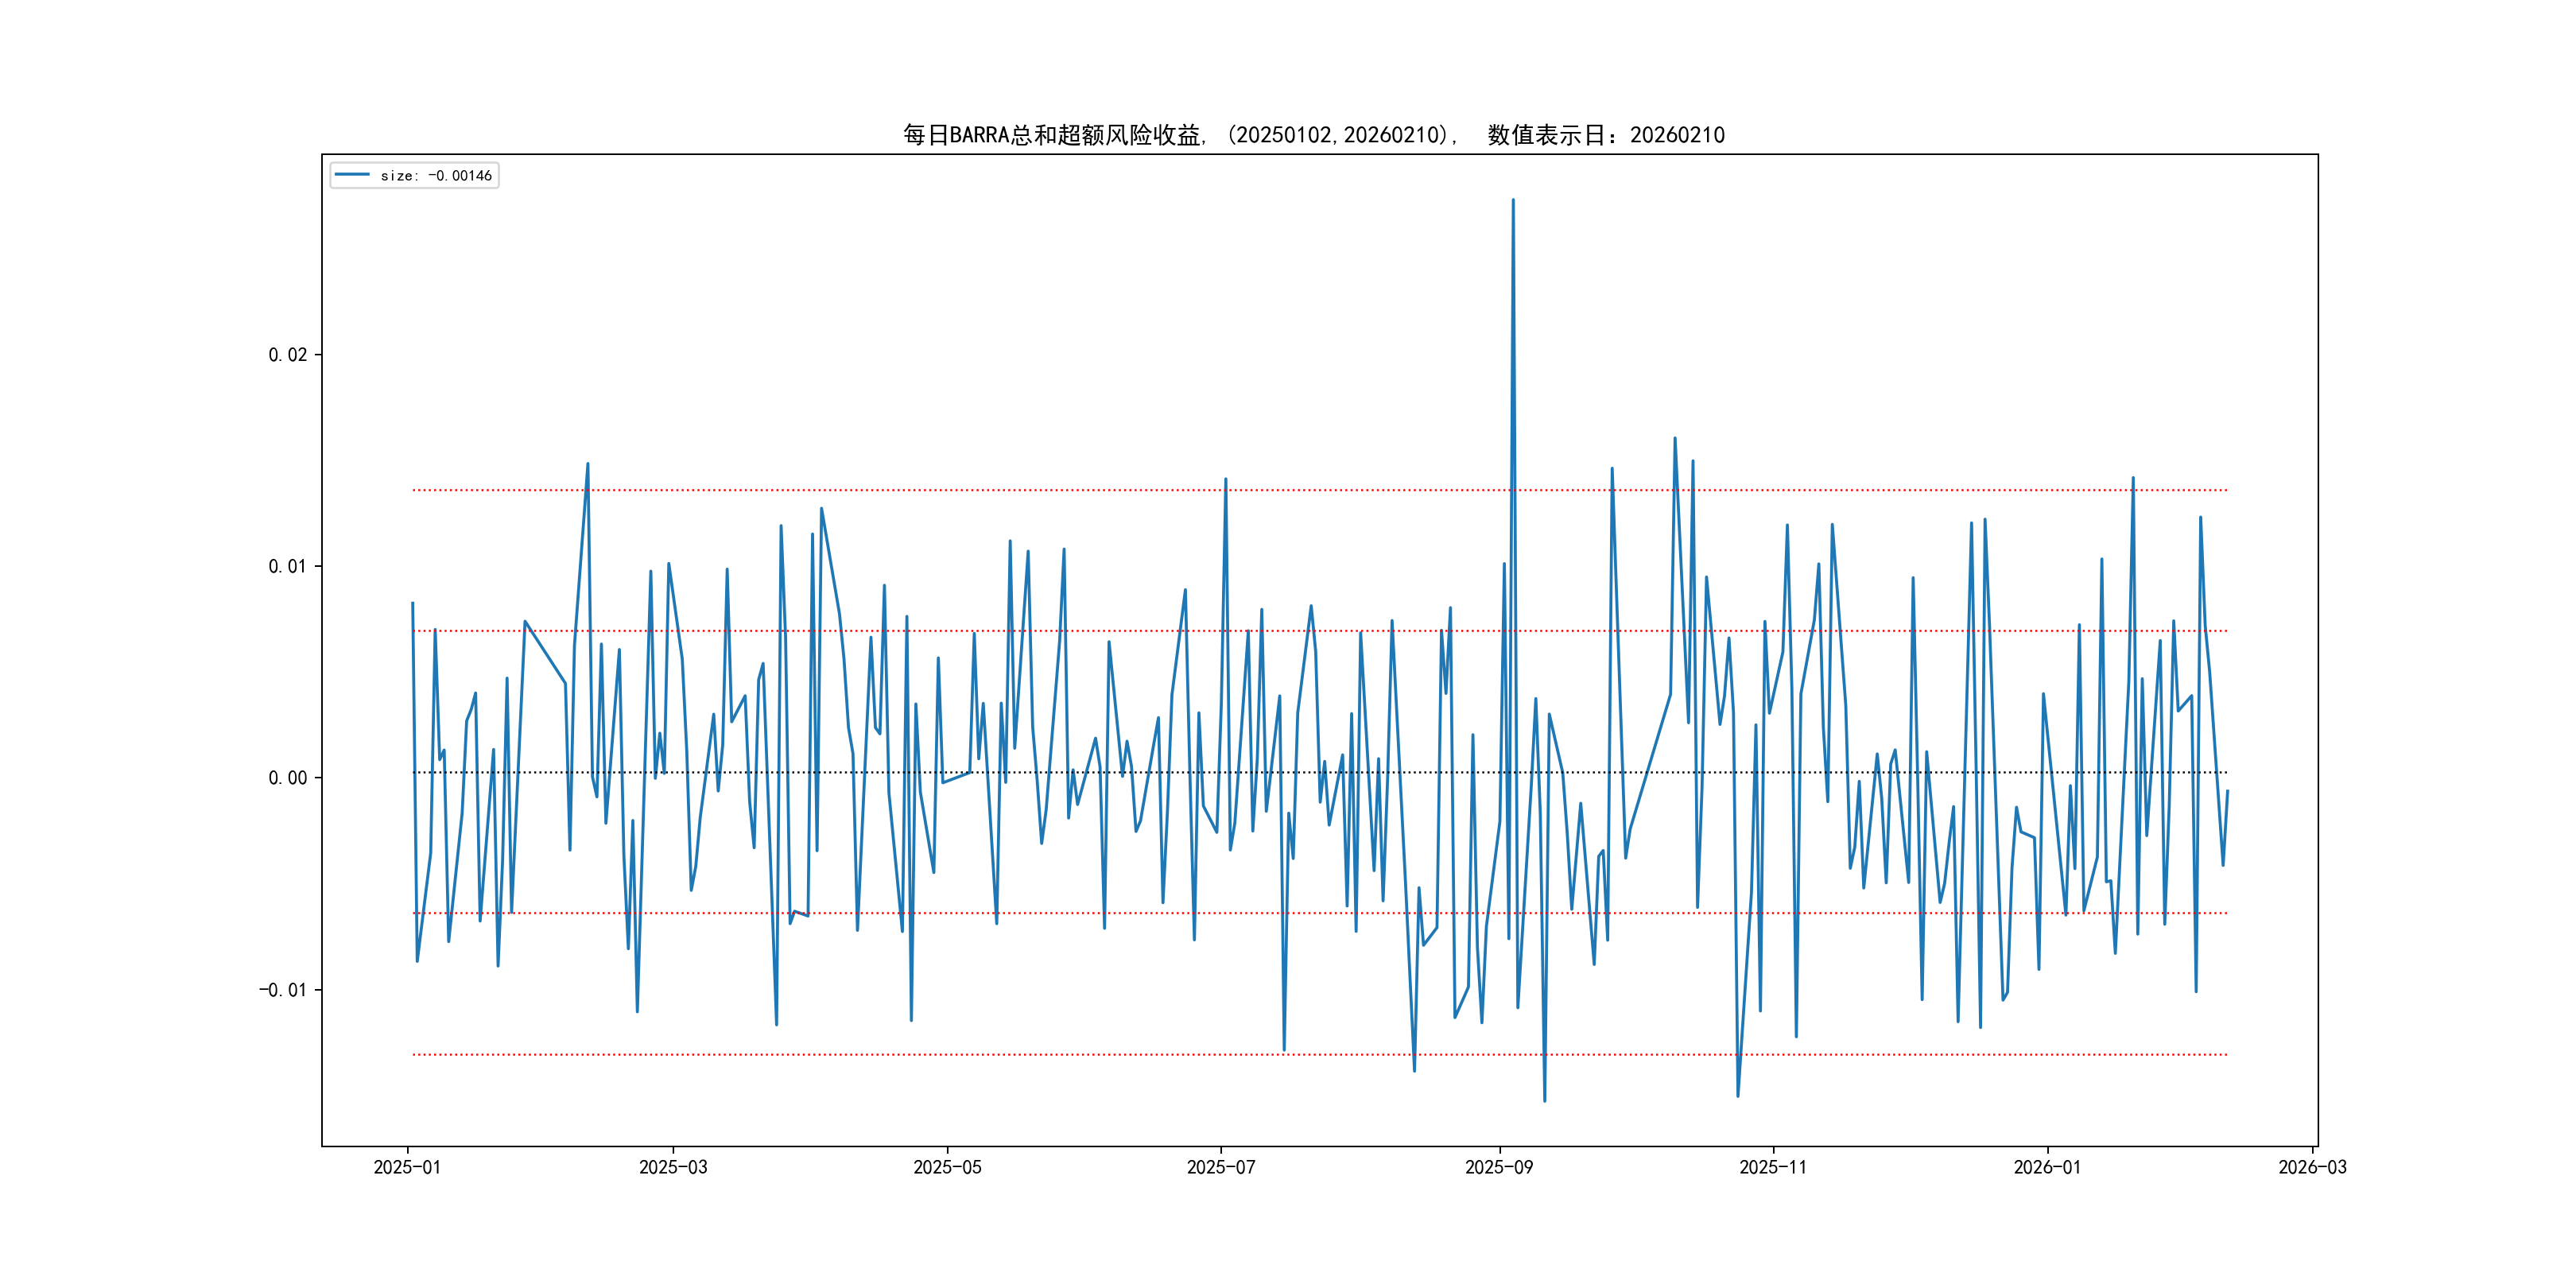Click the lowest trough just after the tallest spike

(1544, 1101)
